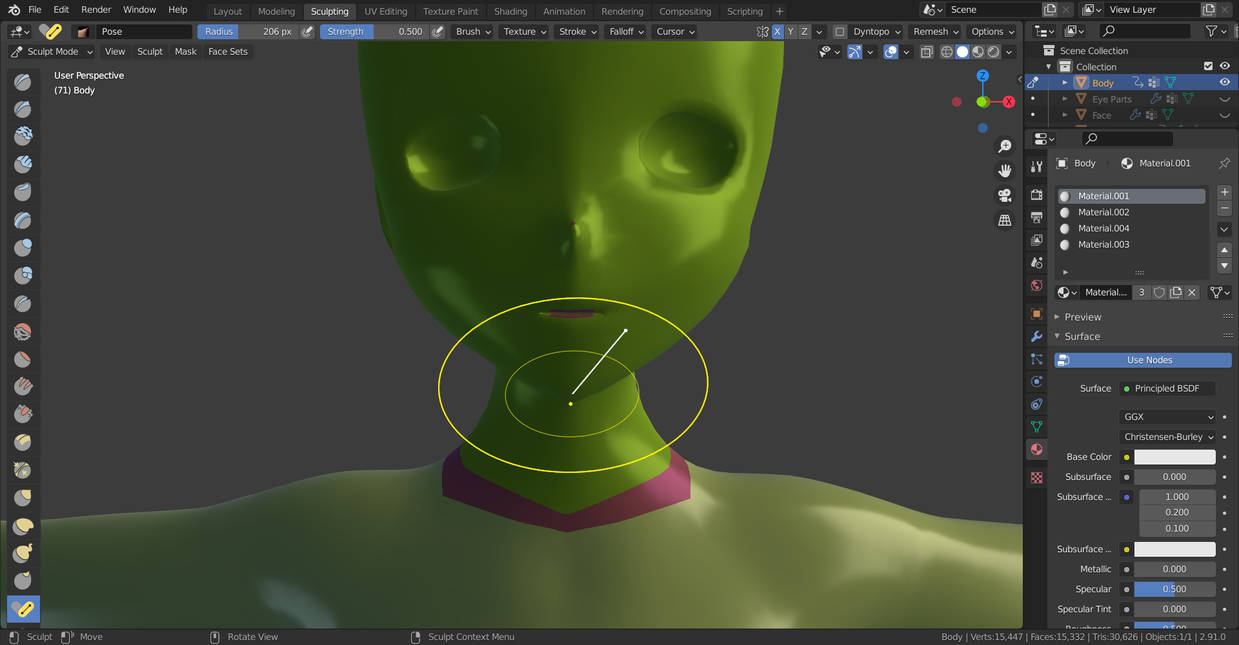Toggle X axis symmetry
Viewport: 1239px width, 645px height.
778,31
